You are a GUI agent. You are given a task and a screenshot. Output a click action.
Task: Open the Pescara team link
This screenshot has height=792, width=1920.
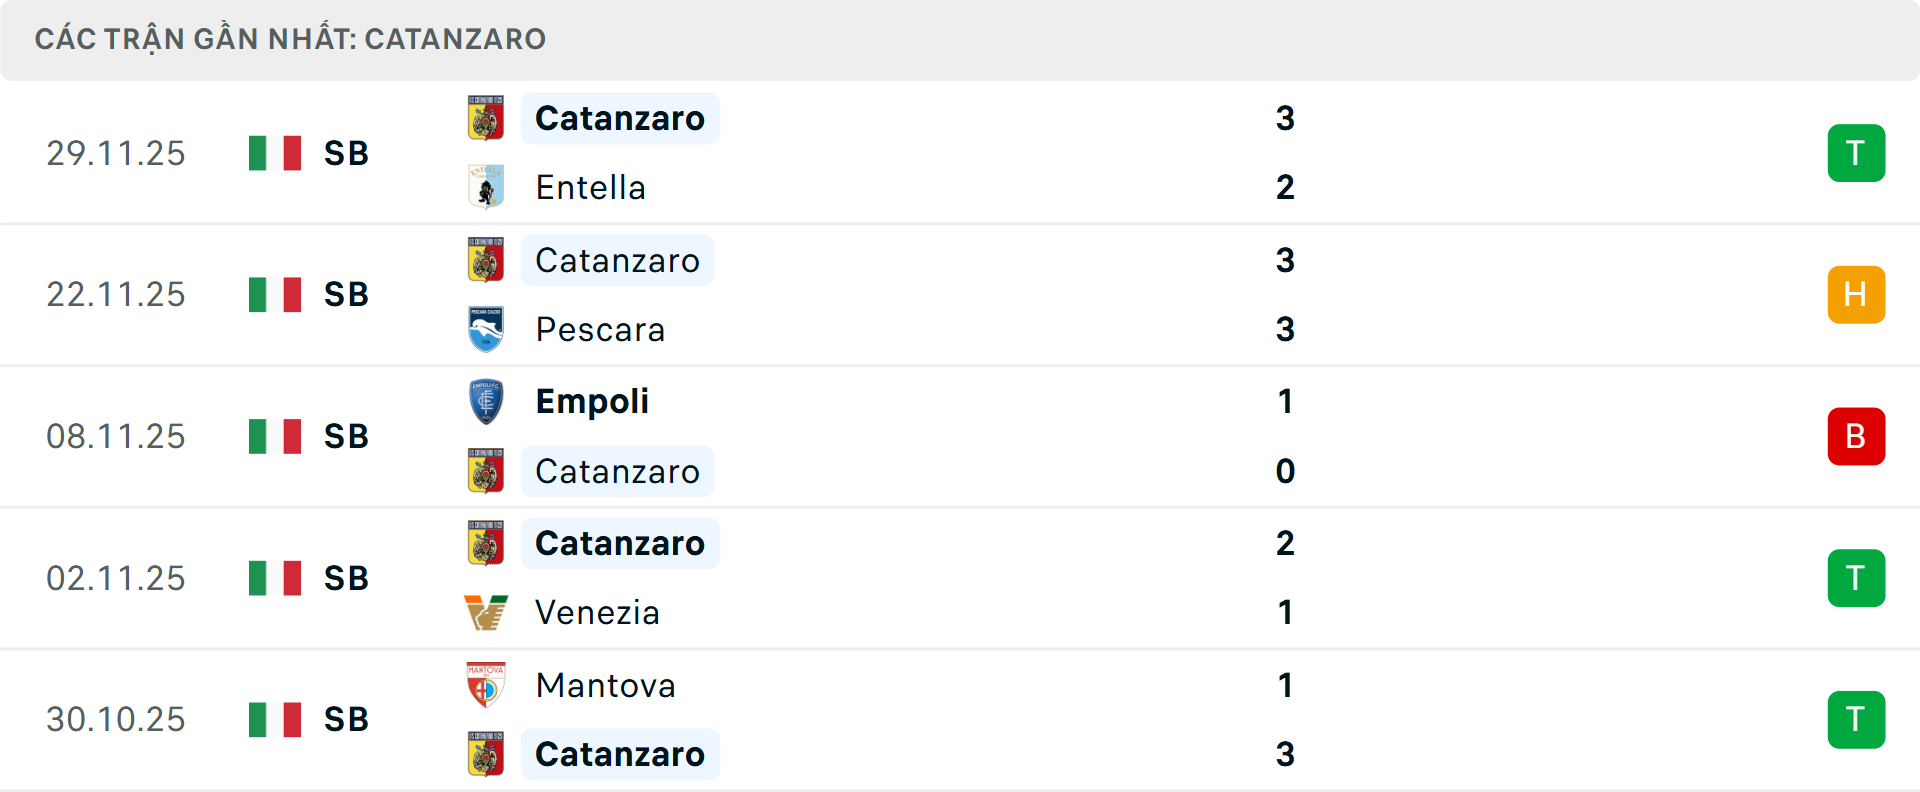[600, 329]
